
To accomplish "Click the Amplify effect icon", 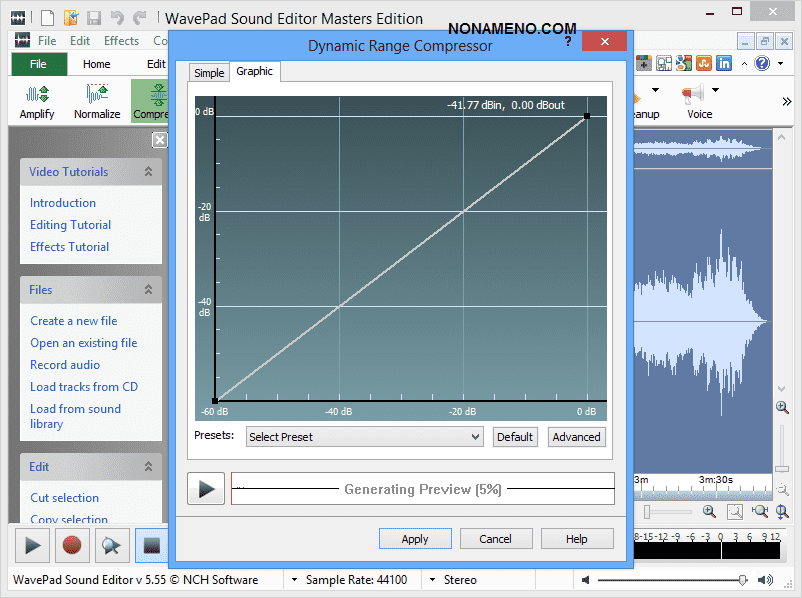I will tap(37, 100).
